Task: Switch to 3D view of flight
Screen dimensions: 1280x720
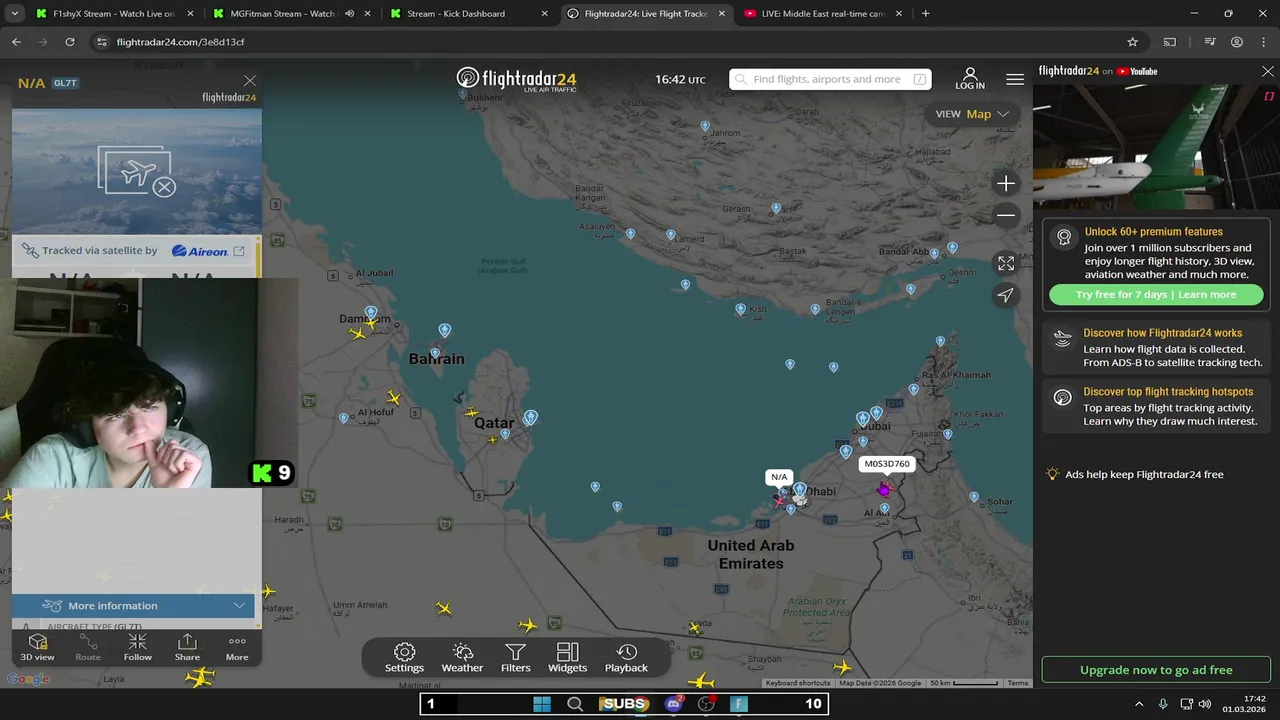Action: 38,647
